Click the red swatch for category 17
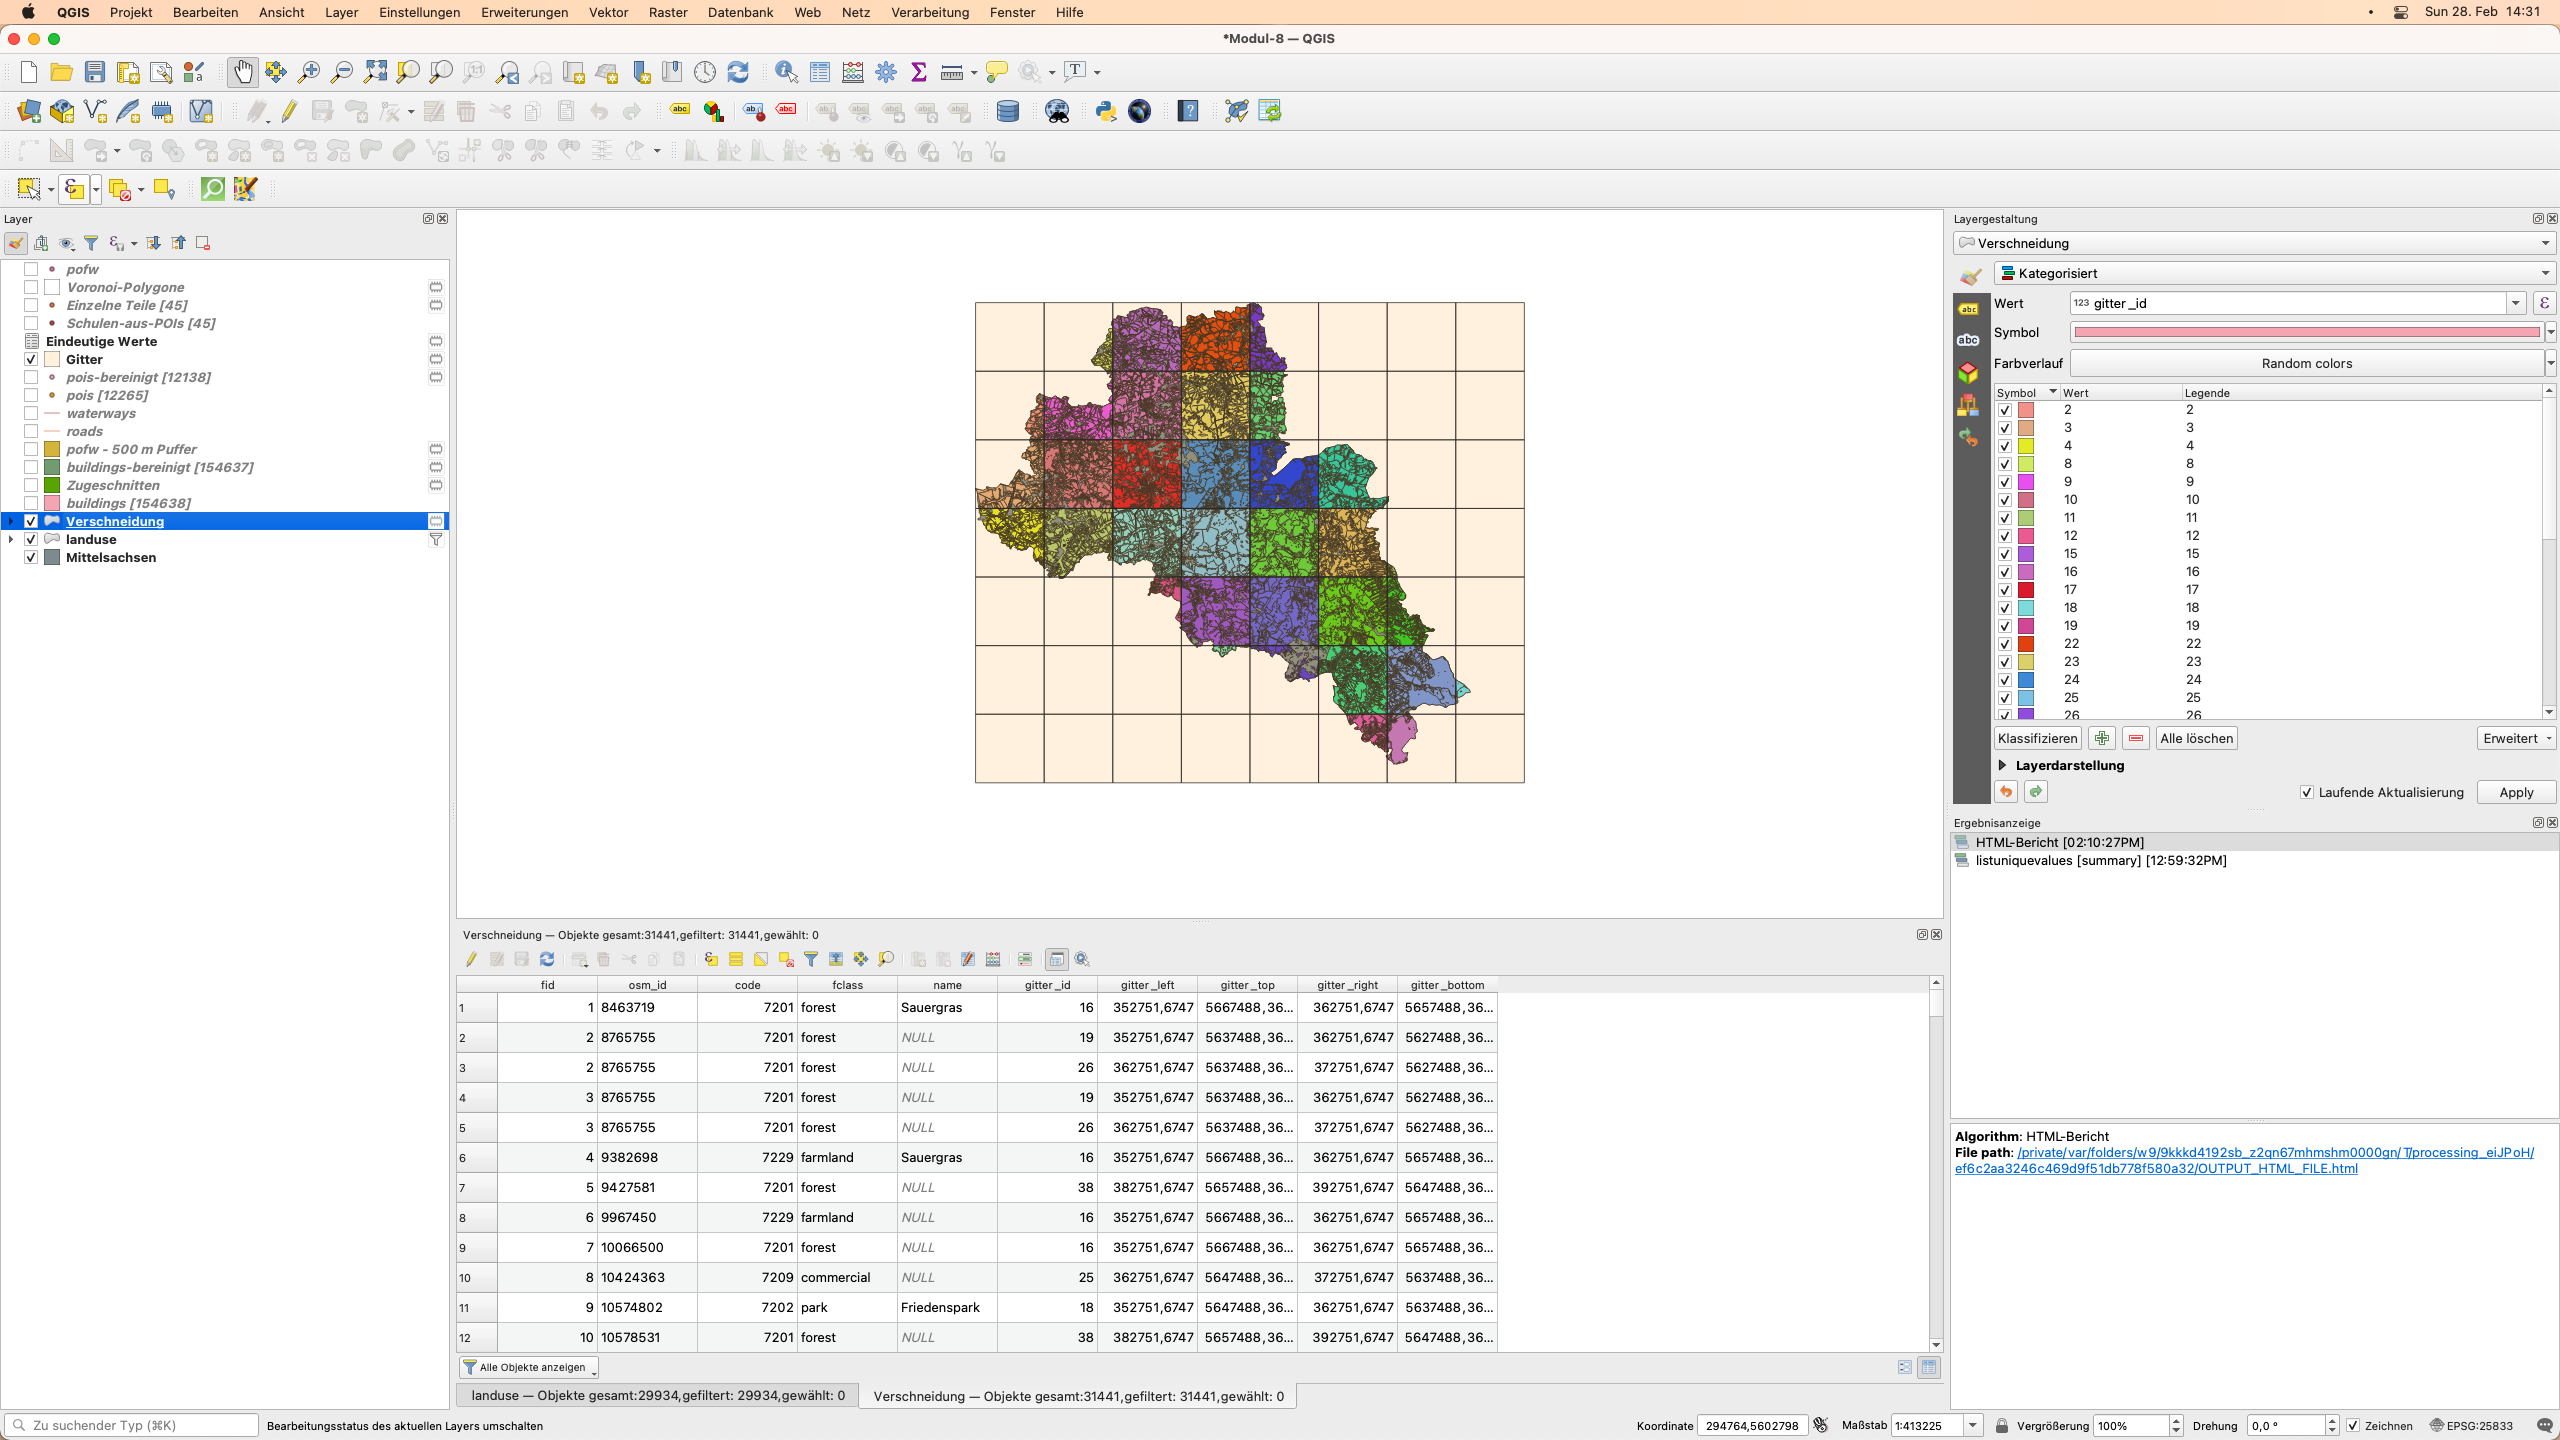Image resolution: width=2560 pixels, height=1440 pixels. [2026, 590]
